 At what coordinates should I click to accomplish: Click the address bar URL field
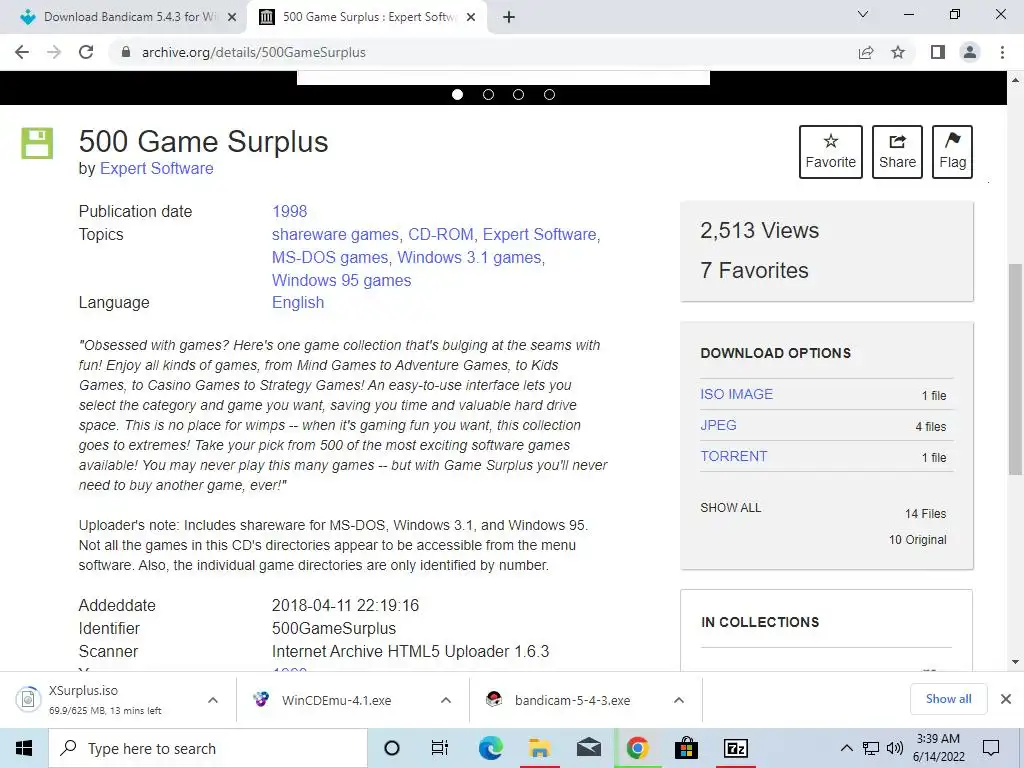click(483, 52)
